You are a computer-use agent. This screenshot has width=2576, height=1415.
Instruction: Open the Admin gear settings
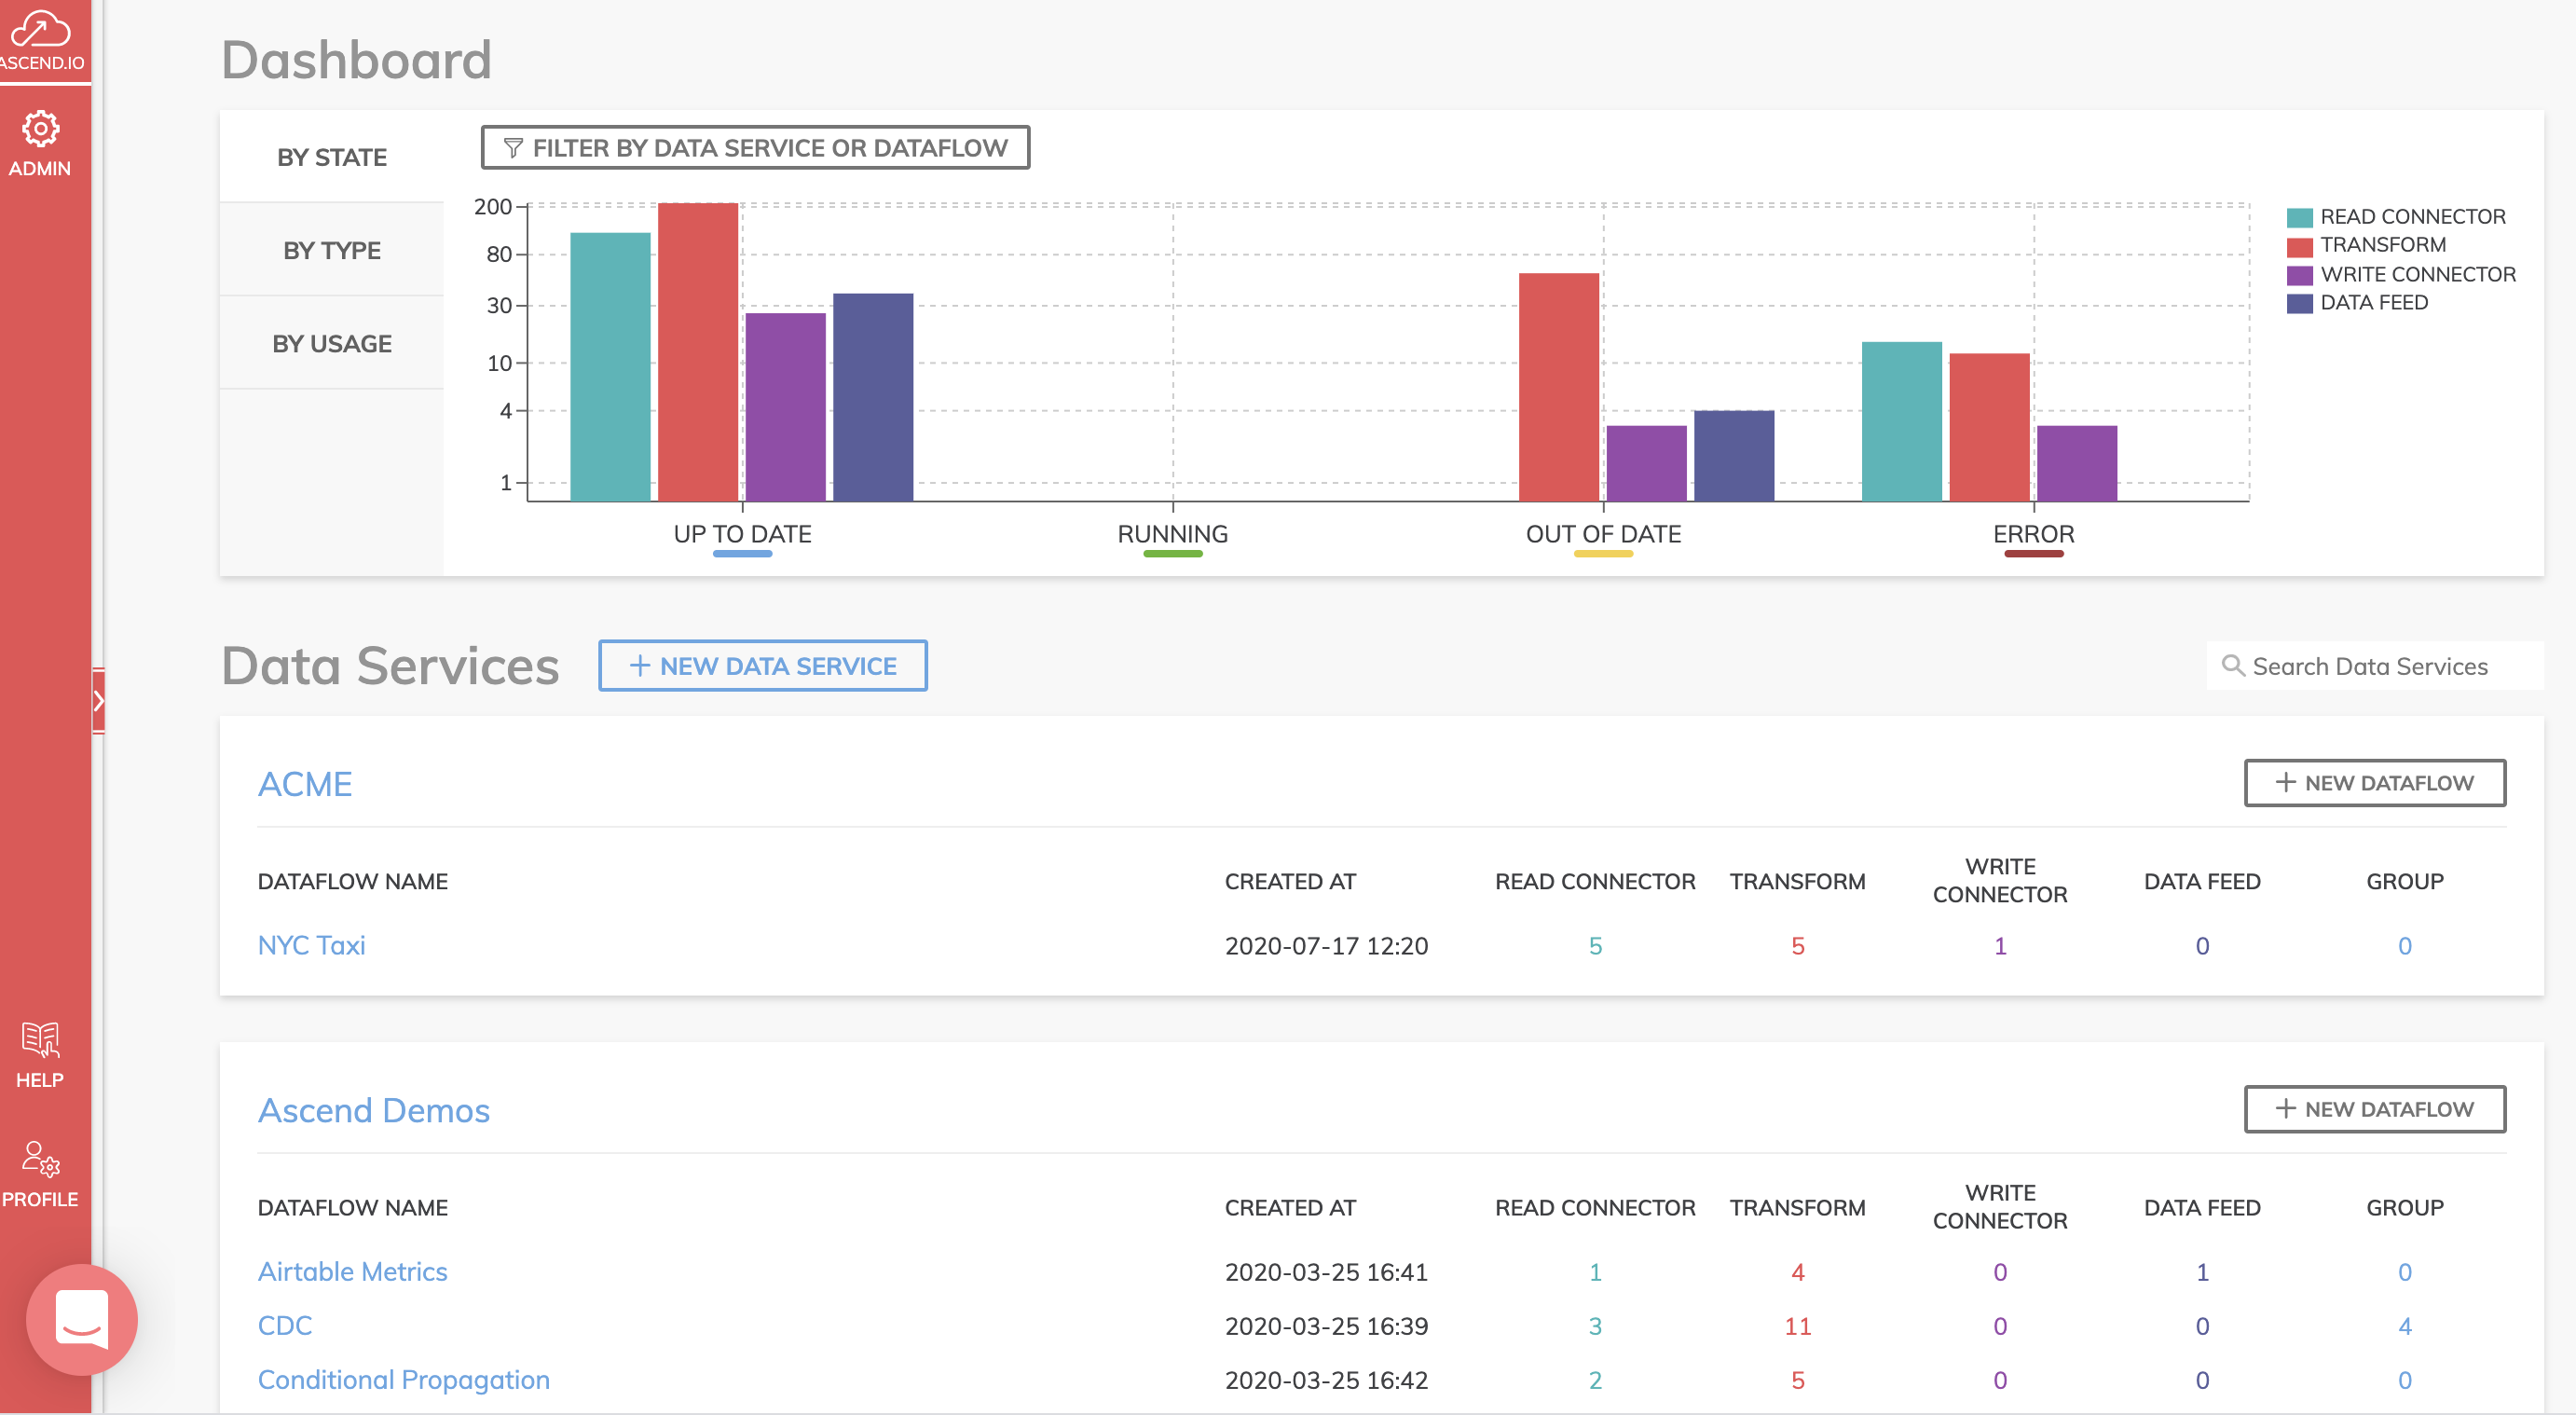pos(40,144)
